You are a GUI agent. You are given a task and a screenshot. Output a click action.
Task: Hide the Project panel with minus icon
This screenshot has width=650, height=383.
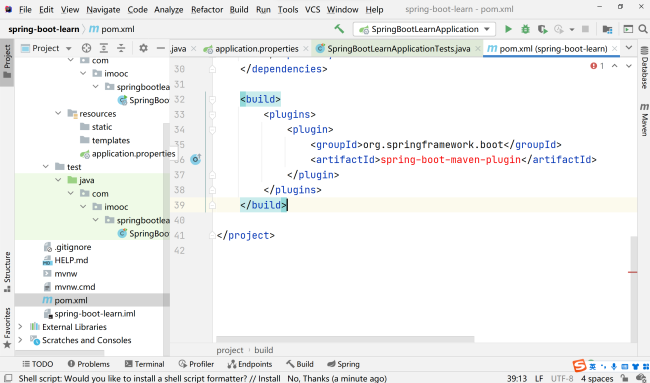pos(161,48)
